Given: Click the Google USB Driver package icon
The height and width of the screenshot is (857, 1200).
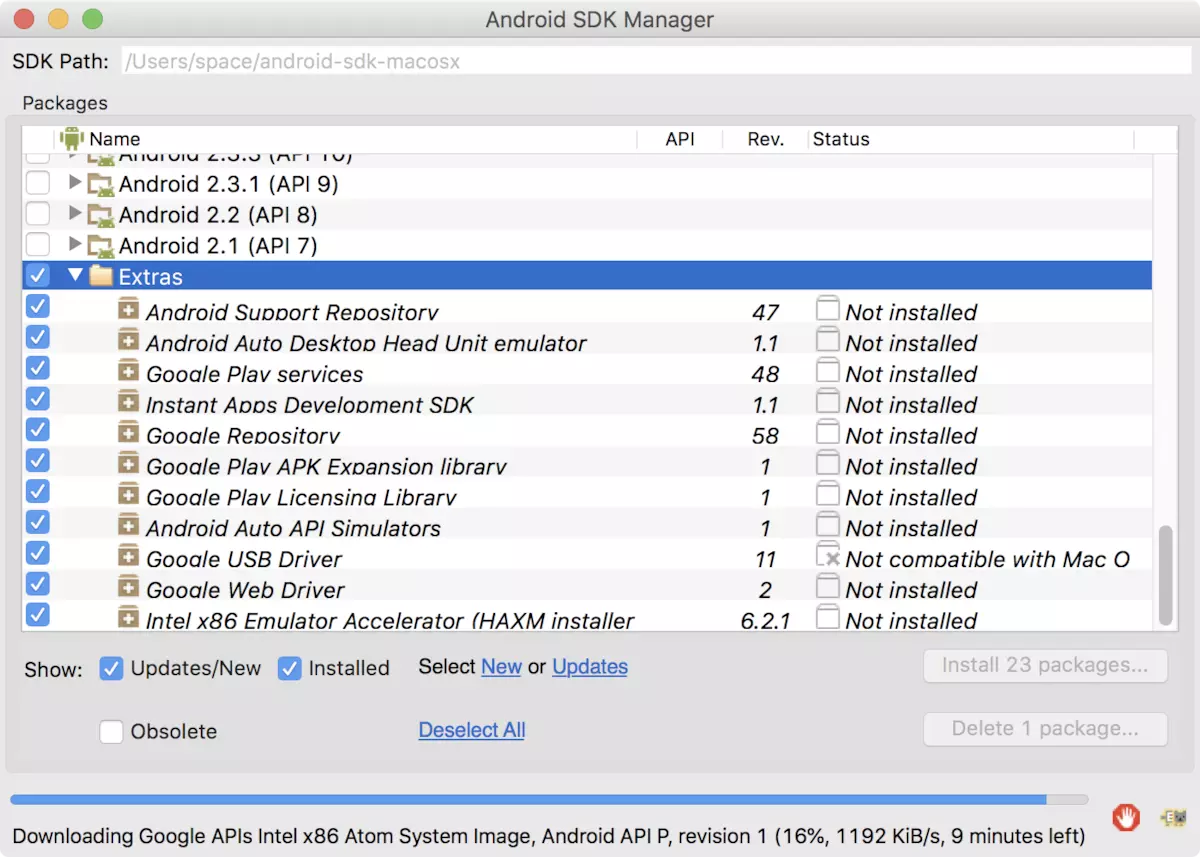Looking at the screenshot, I should click(128, 556).
